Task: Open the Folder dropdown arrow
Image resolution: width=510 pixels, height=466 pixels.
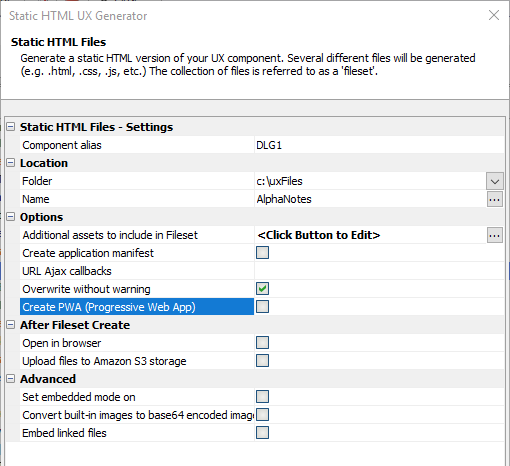Action: pos(495,181)
